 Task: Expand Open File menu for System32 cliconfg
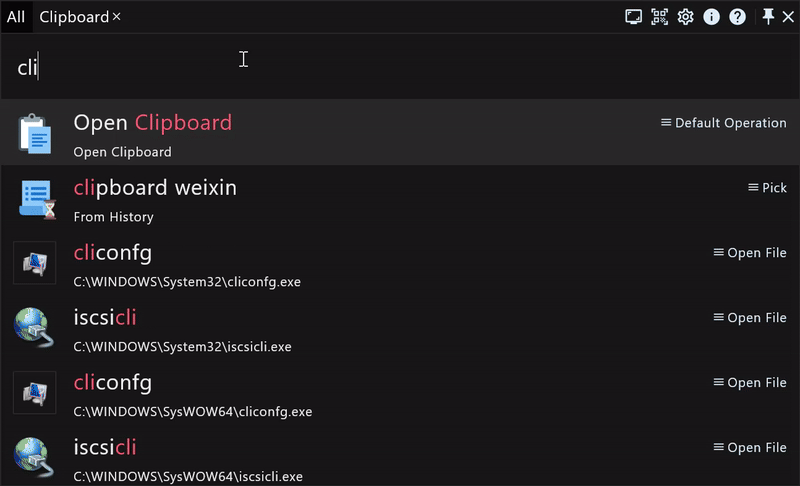click(749, 253)
